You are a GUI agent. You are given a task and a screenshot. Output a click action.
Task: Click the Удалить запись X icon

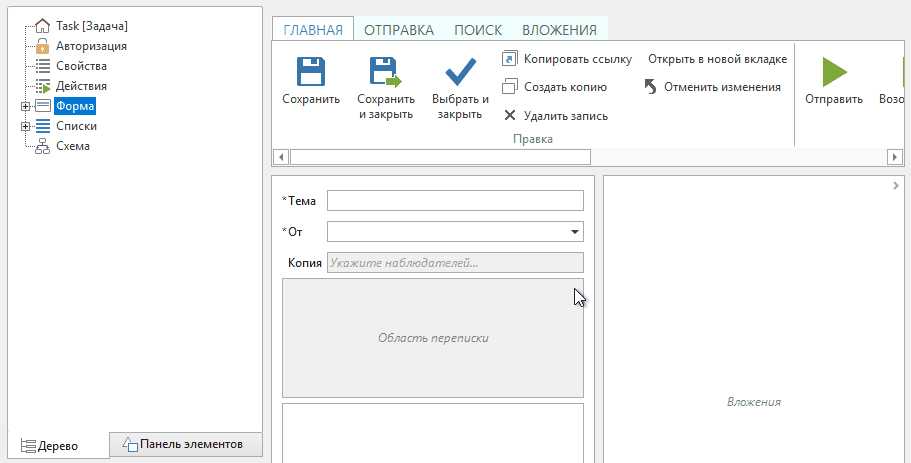pos(510,115)
